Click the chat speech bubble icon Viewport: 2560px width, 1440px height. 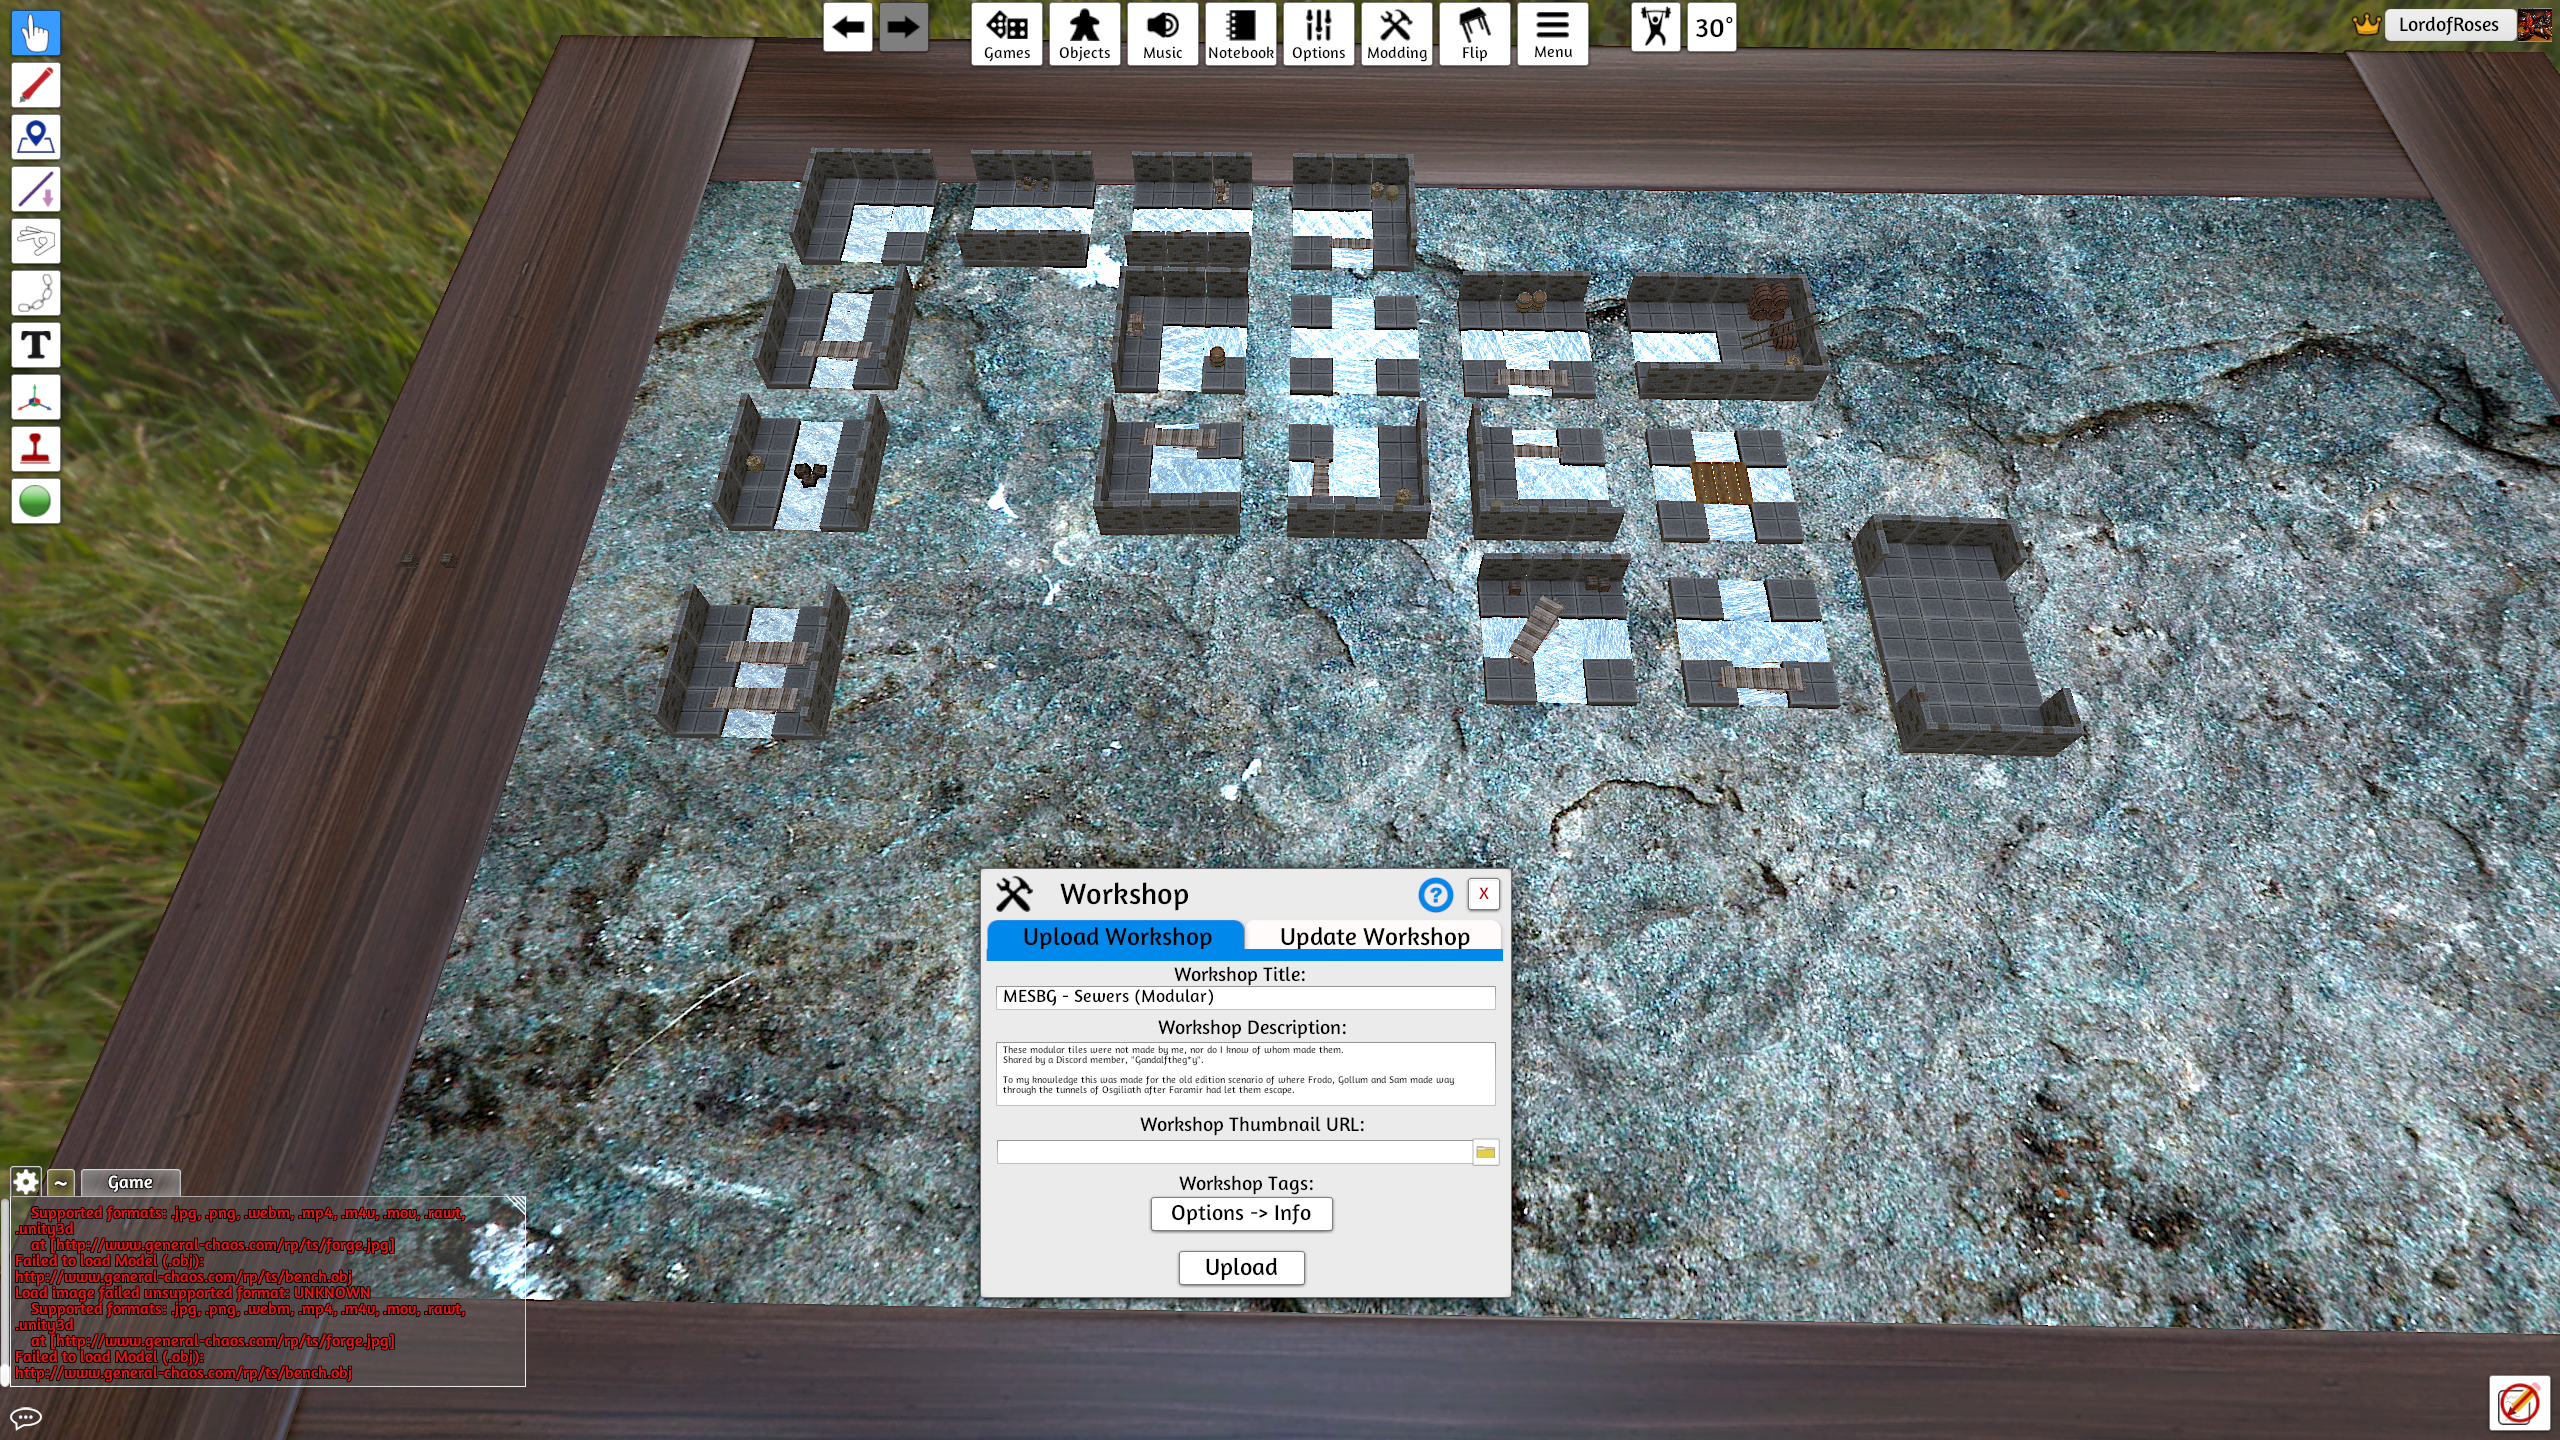click(x=26, y=1417)
